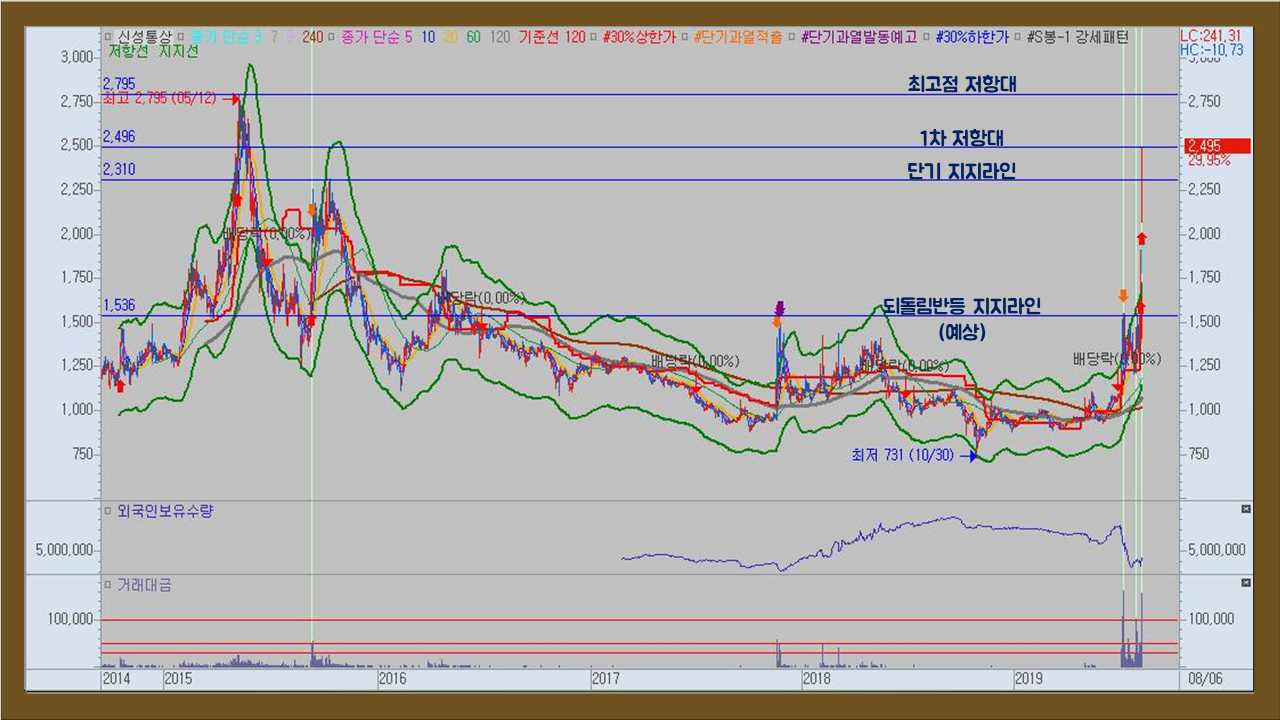Click the 1,536 support line label
The height and width of the screenshot is (720, 1280).
click(119, 305)
